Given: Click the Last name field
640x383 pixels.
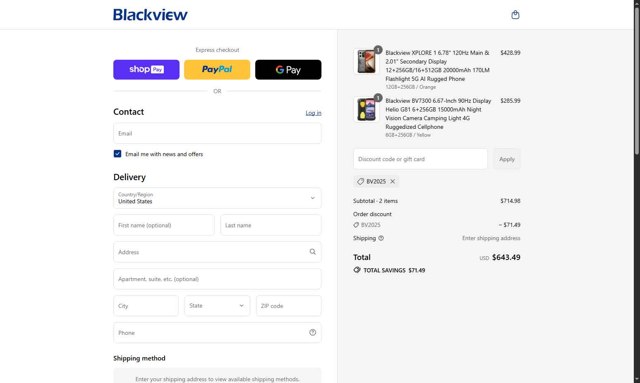Looking at the screenshot, I should pos(271,225).
